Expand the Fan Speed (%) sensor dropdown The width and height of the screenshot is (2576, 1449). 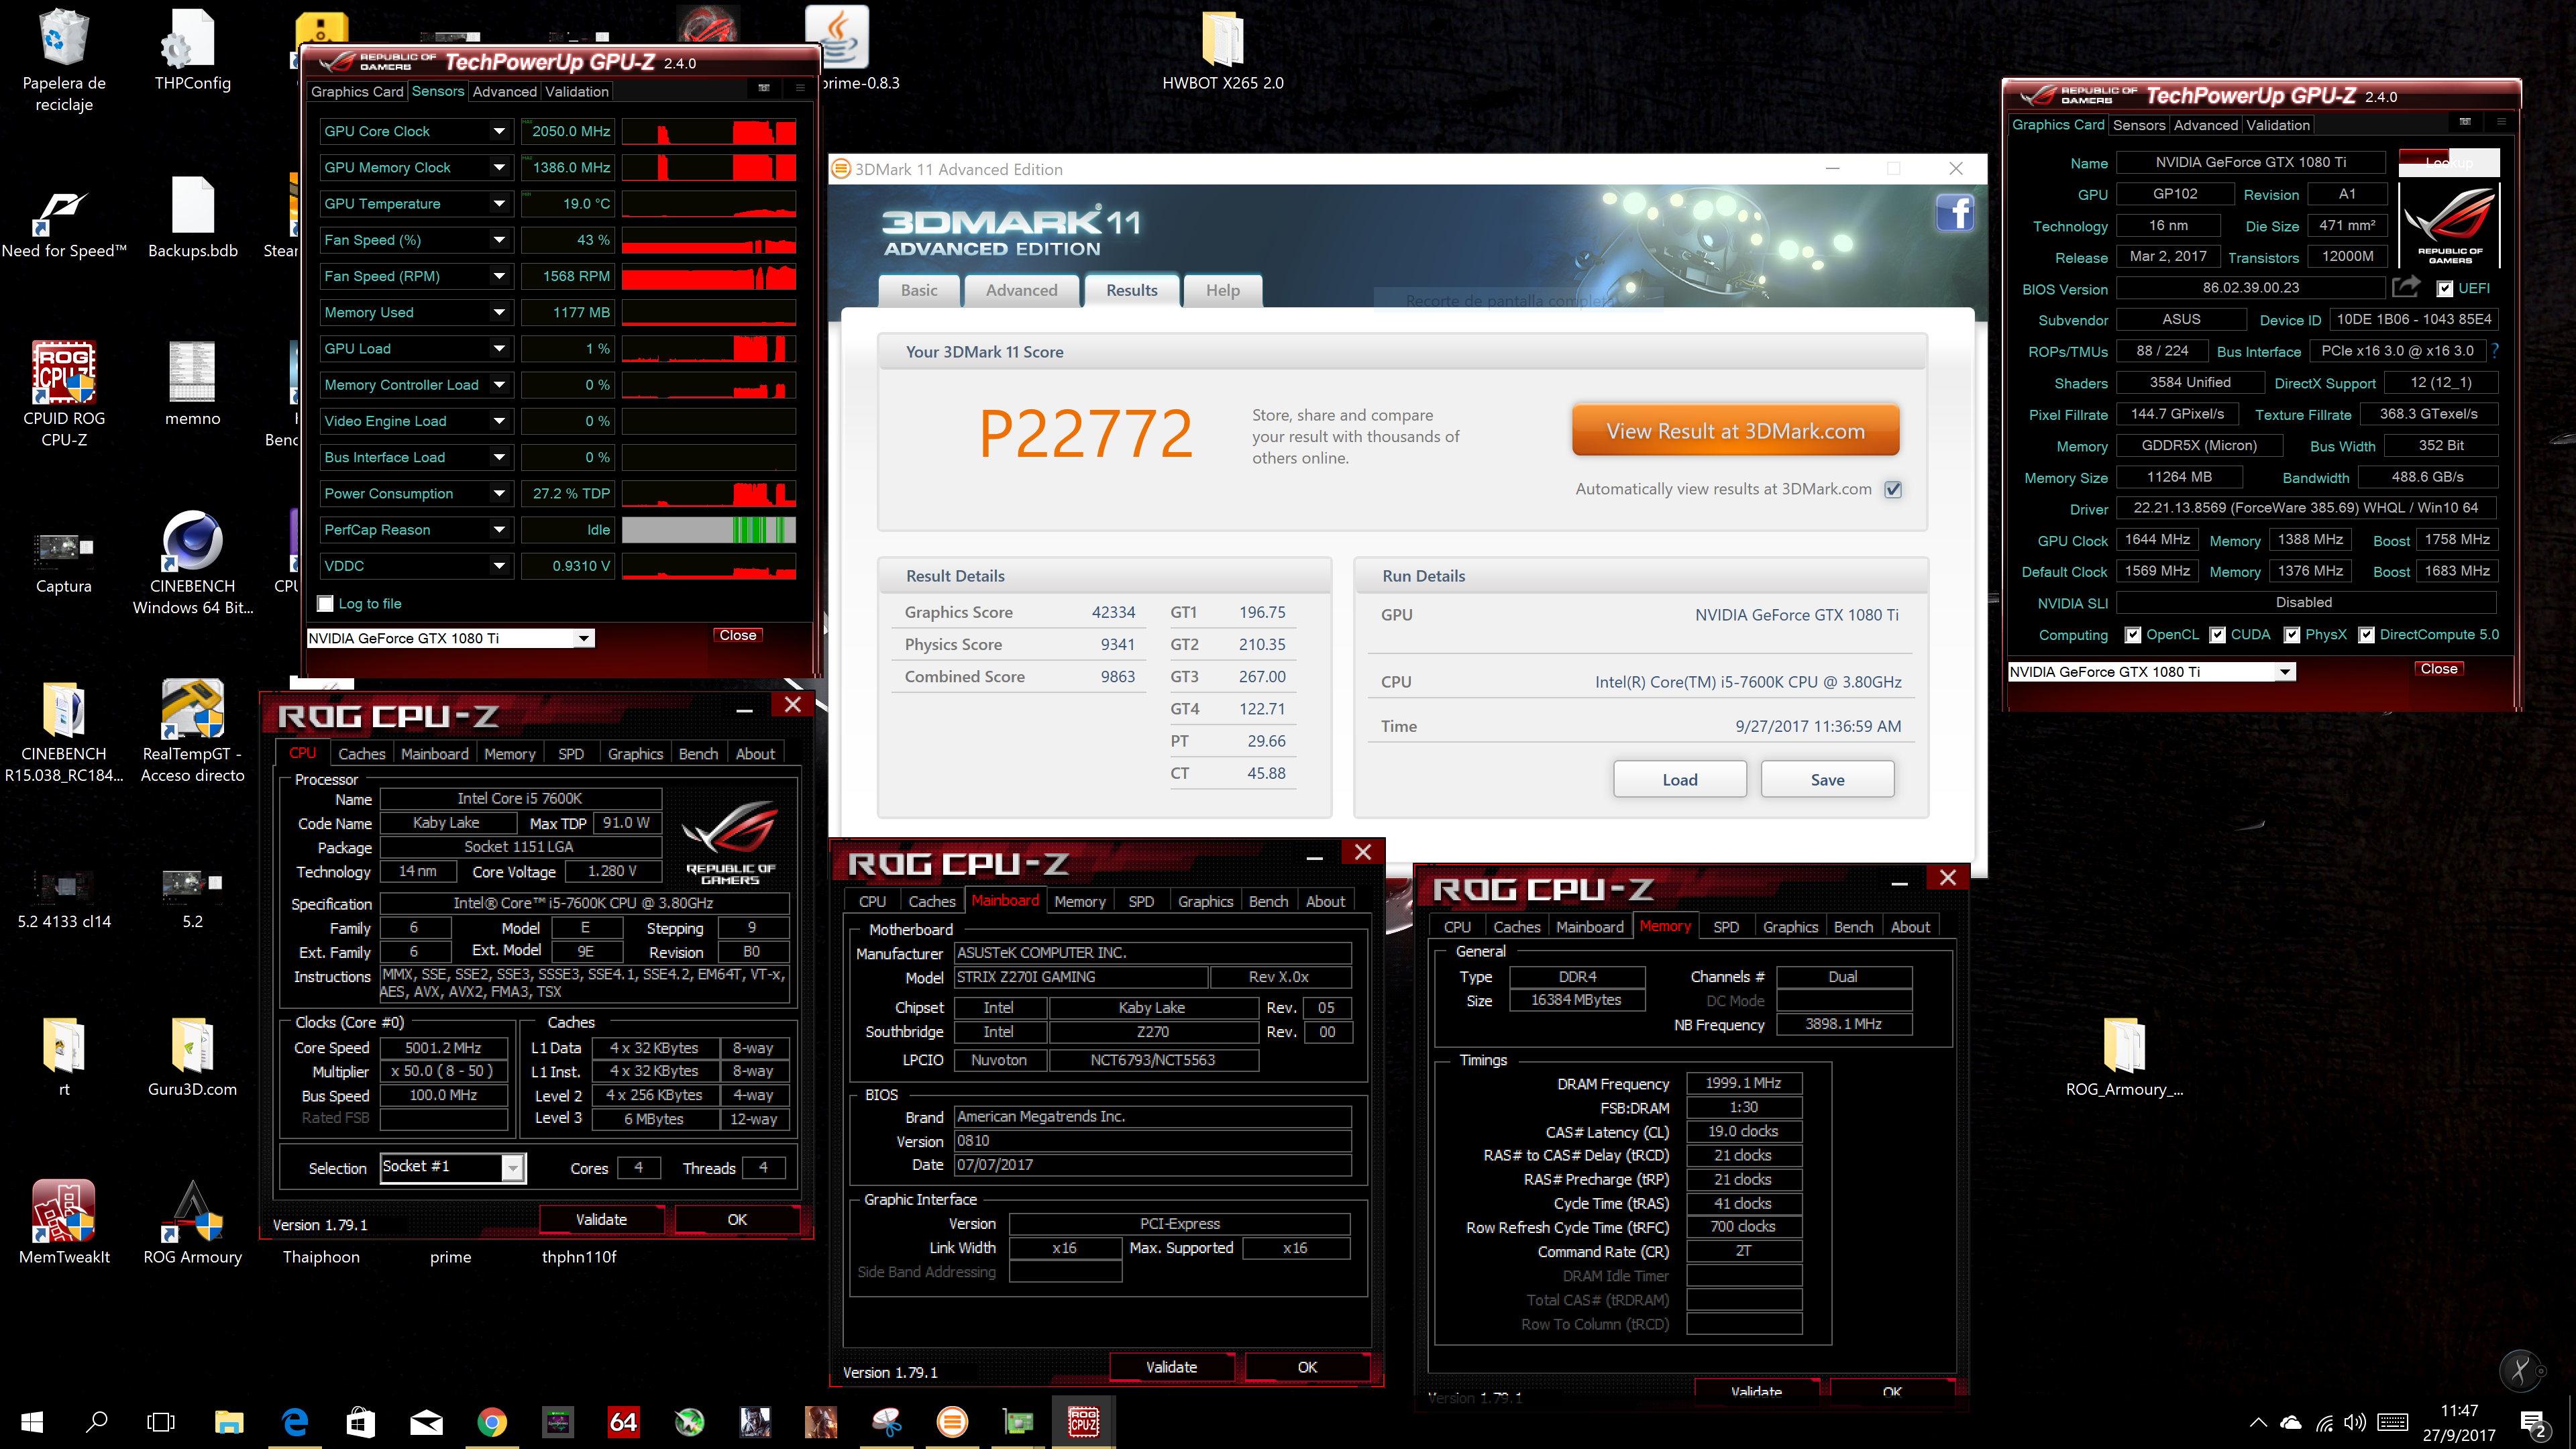tap(498, 240)
